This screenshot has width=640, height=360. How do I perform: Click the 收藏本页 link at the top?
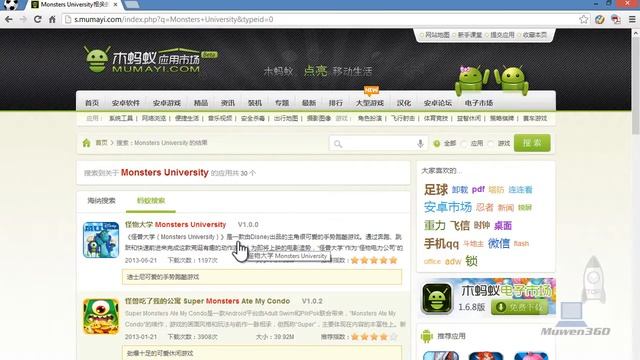point(535,35)
